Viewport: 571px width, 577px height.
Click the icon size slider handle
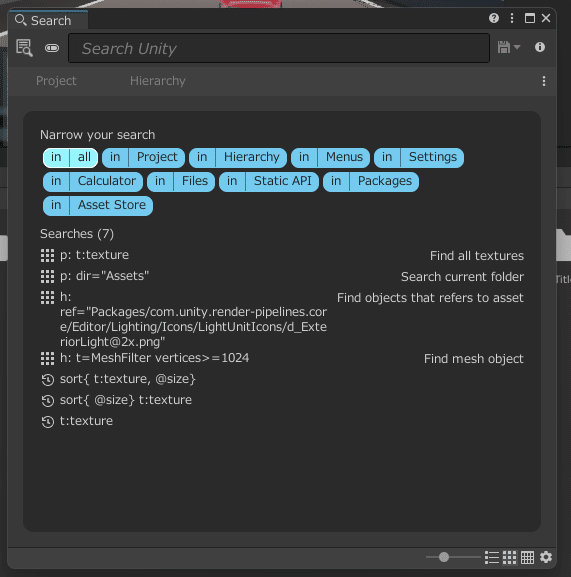pyautogui.click(x=444, y=557)
